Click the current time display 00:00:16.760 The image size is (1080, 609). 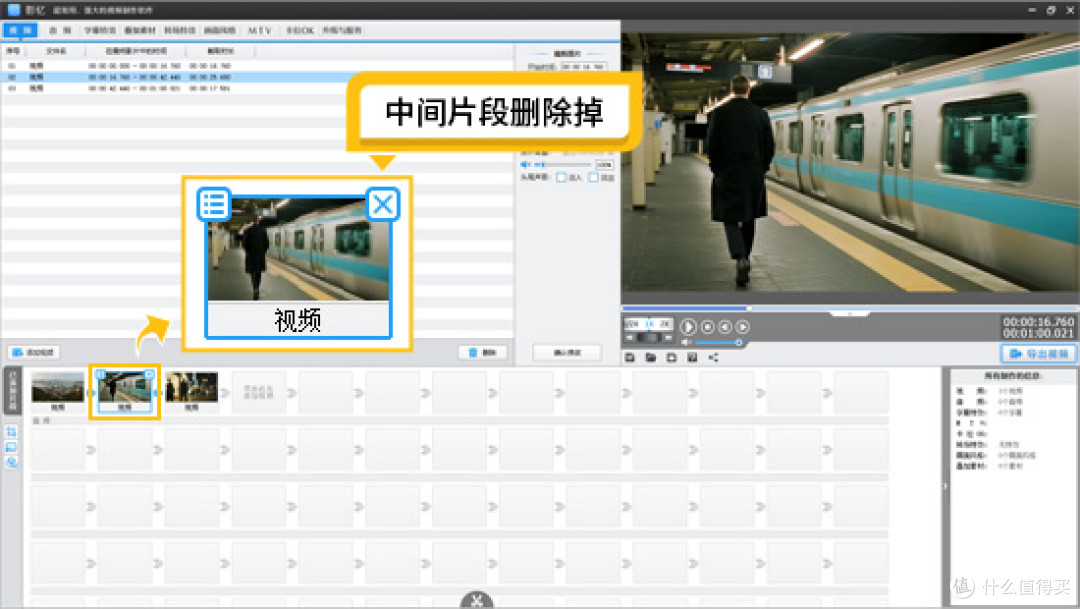click(x=1038, y=322)
